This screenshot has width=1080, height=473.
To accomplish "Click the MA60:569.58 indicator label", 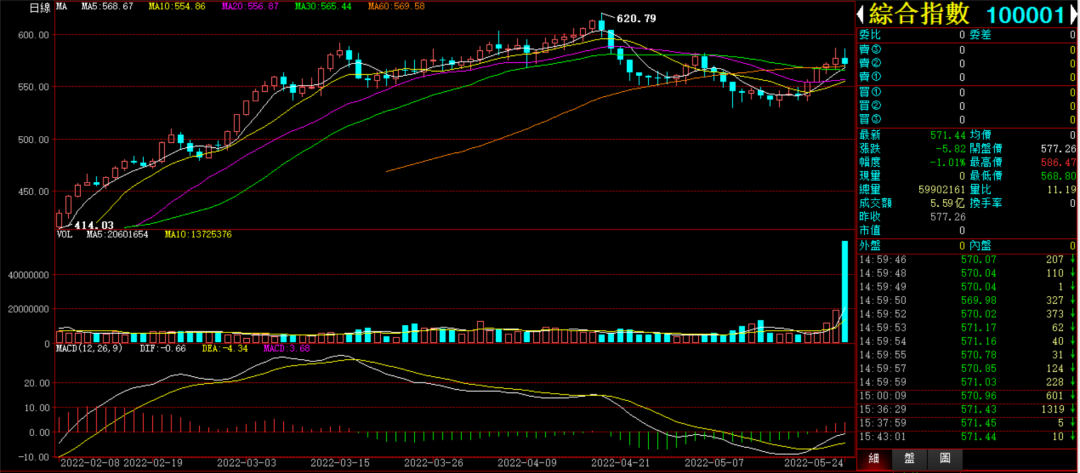I will tap(396, 7).
